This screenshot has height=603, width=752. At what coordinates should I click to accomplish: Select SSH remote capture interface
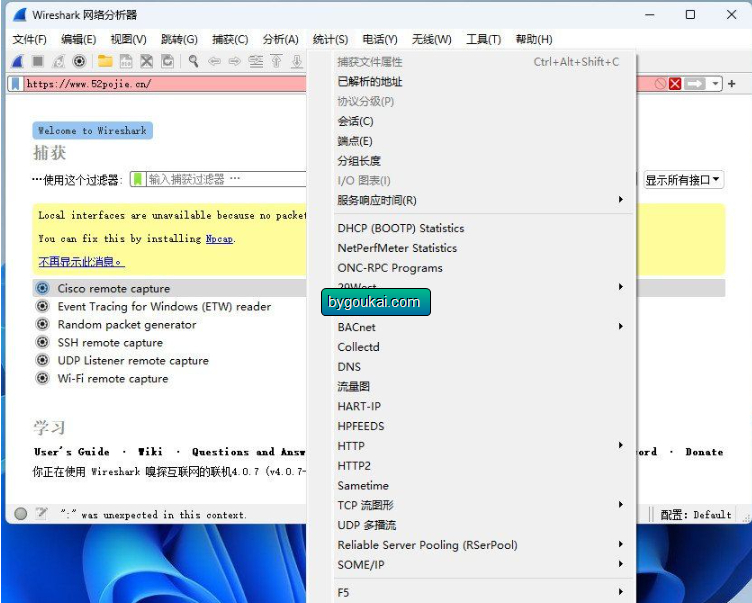(110, 343)
